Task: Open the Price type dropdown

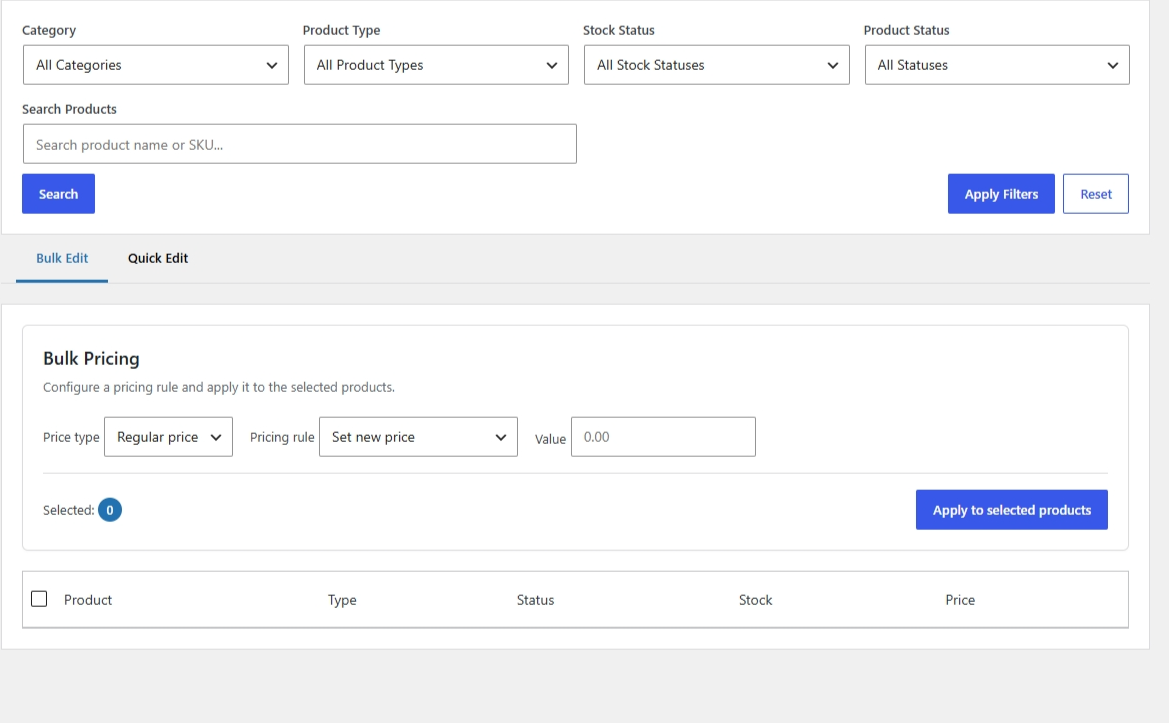Action: click(168, 437)
